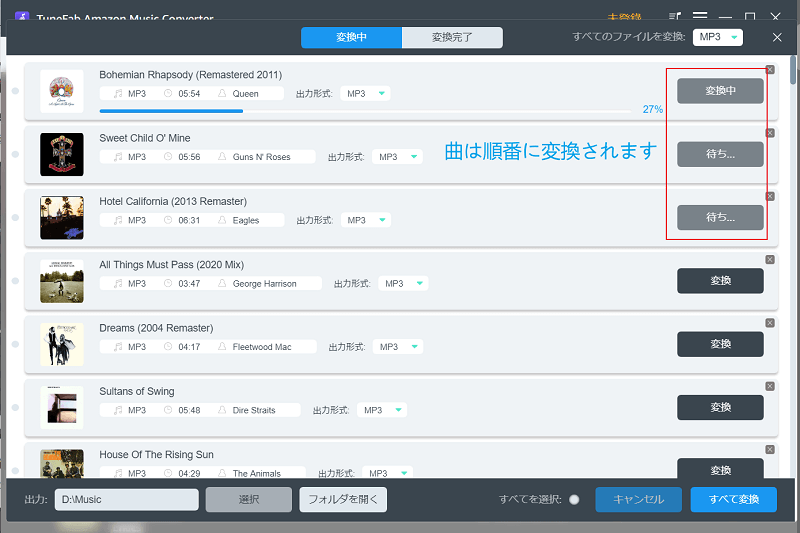Click the 未登録 unregistered link
This screenshot has height=533, width=800.
click(x=624, y=17)
